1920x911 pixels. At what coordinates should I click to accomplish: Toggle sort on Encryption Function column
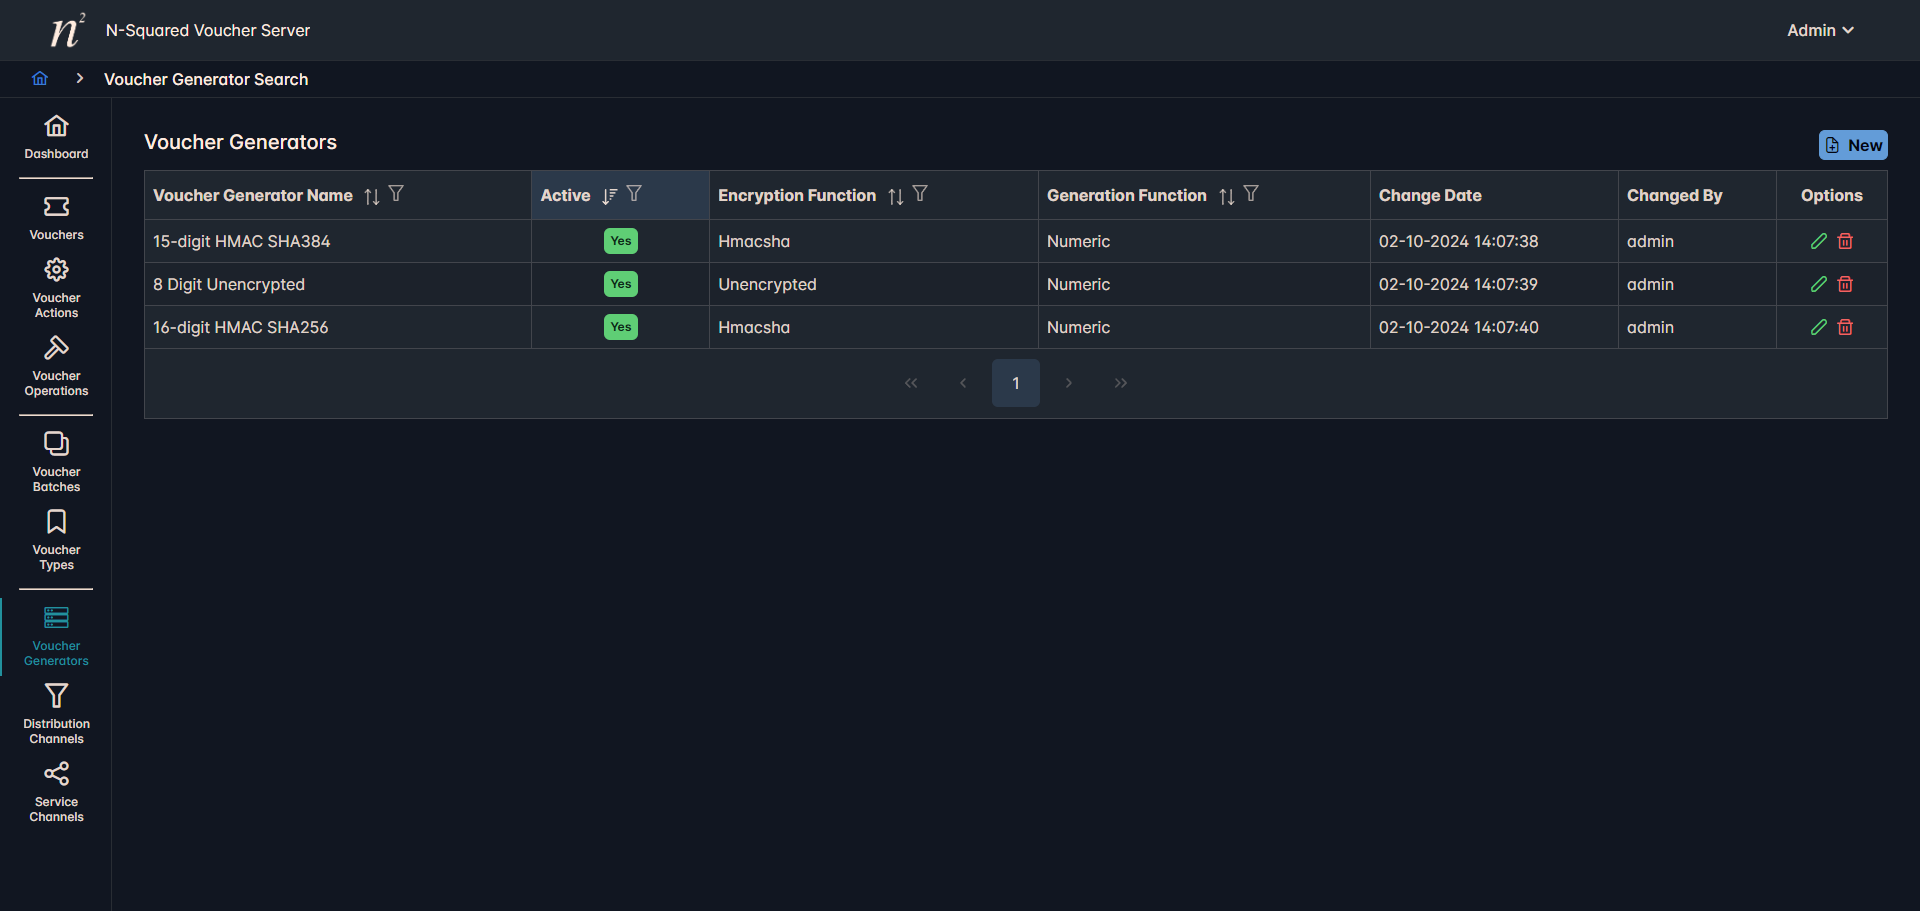point(895,196)
